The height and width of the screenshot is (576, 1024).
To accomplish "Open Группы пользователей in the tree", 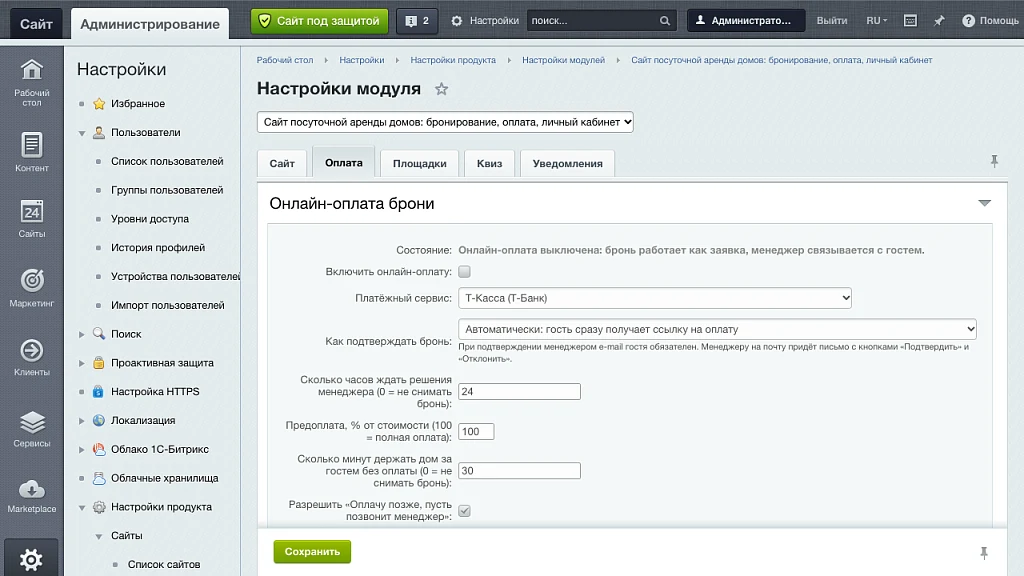I will tap(167, 190).
